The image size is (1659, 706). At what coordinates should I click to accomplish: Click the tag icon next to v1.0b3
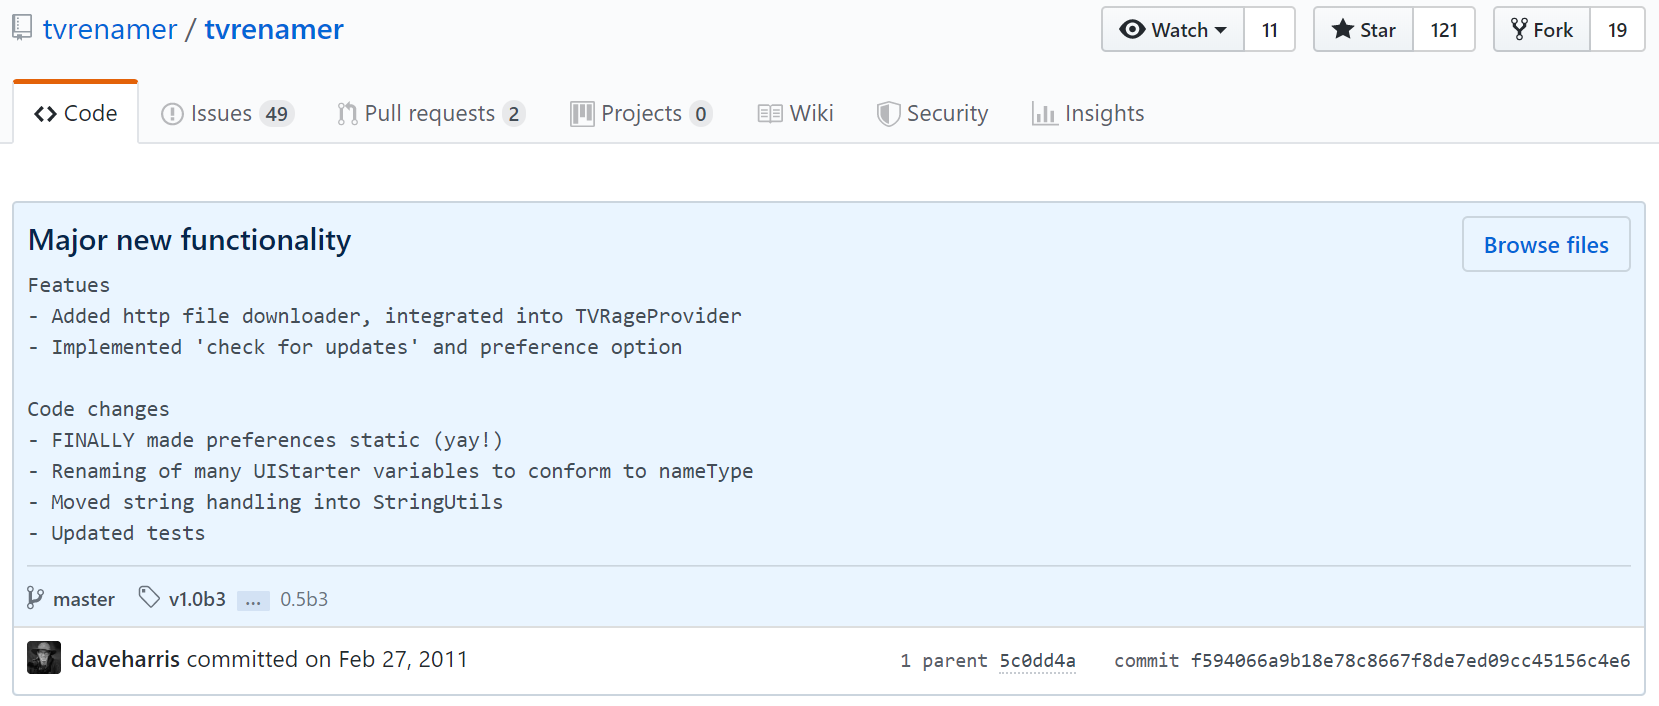tap(149, 598)
